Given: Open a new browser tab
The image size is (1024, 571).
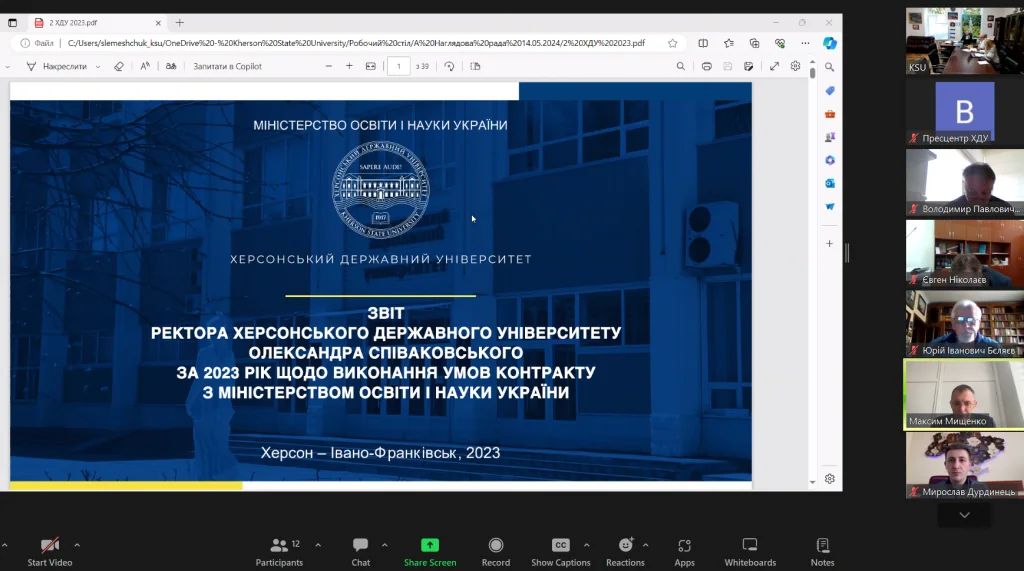Looking at the screenshot, I should tap(180, 22).
